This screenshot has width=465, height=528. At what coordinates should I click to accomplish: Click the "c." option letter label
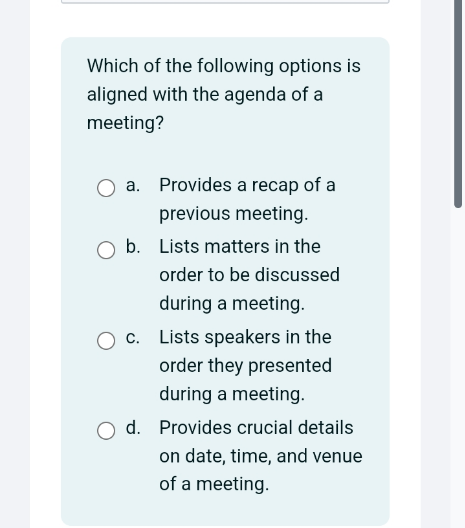132,337
